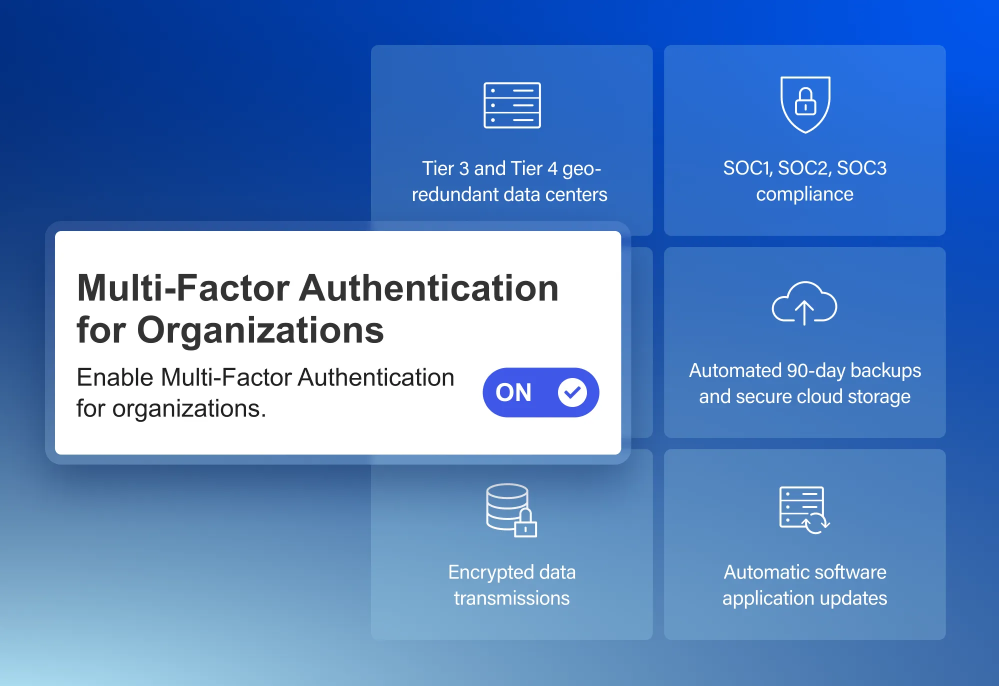This screenshot has height=686, width=999.
Task: Click the 'Enable Multi-Factor Authentication' description text
Action: tap(264, 390)
